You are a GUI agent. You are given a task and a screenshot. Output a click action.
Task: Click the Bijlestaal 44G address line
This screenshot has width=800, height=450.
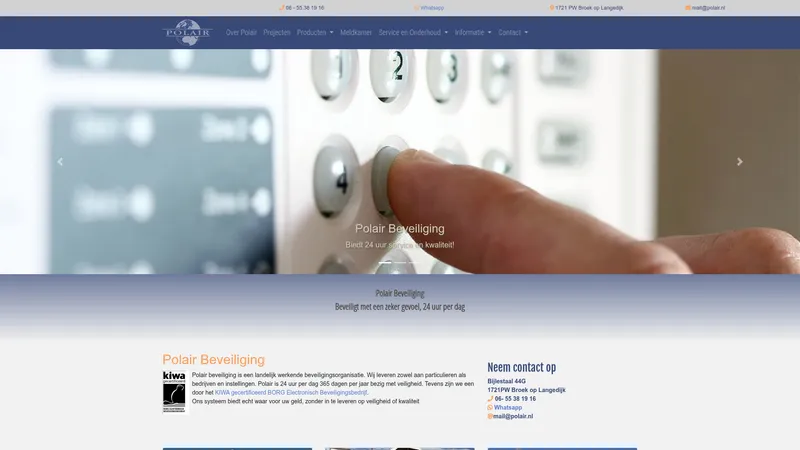(x=506, y=381)
